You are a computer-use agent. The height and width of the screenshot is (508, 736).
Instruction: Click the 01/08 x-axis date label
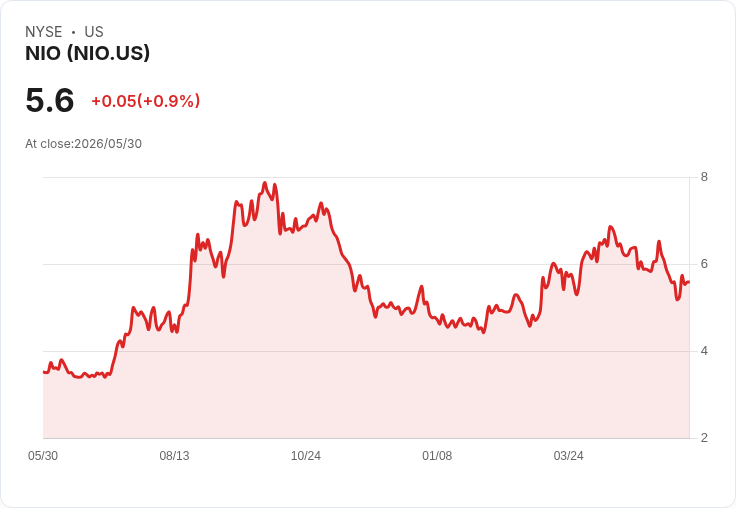[437, 456]
